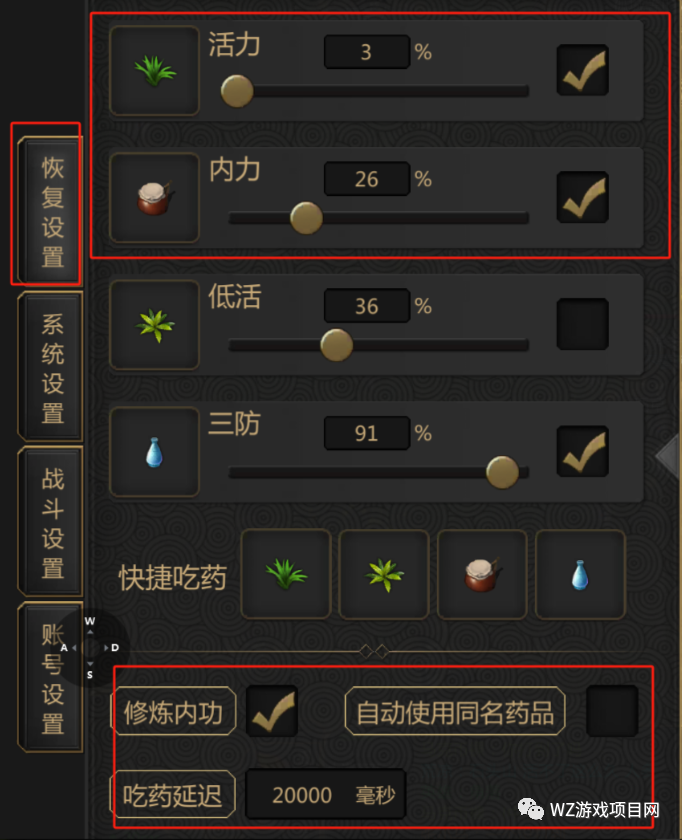Enable 自动使用同名药品 checkbox
The image size is (682, 840).
tap(612, 711)
